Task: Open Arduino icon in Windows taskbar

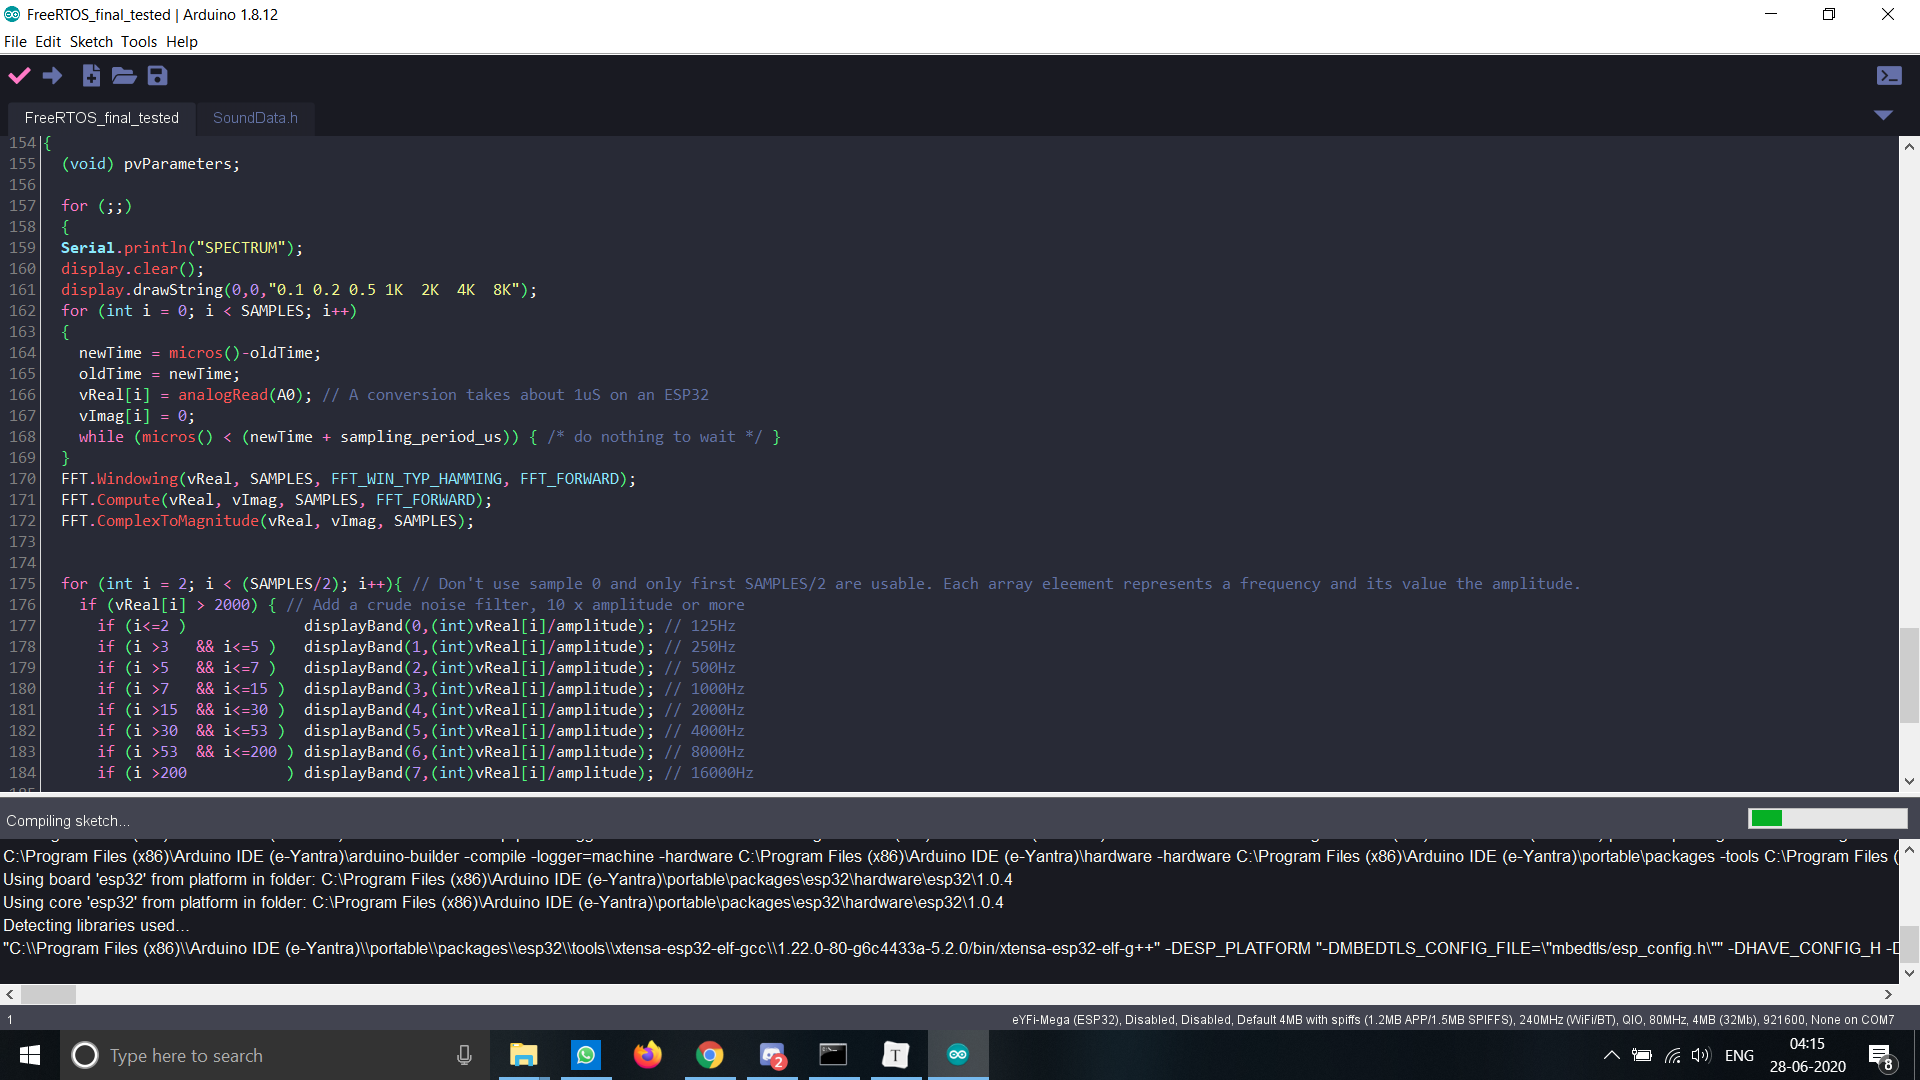Action: (x=958, y=1055)
